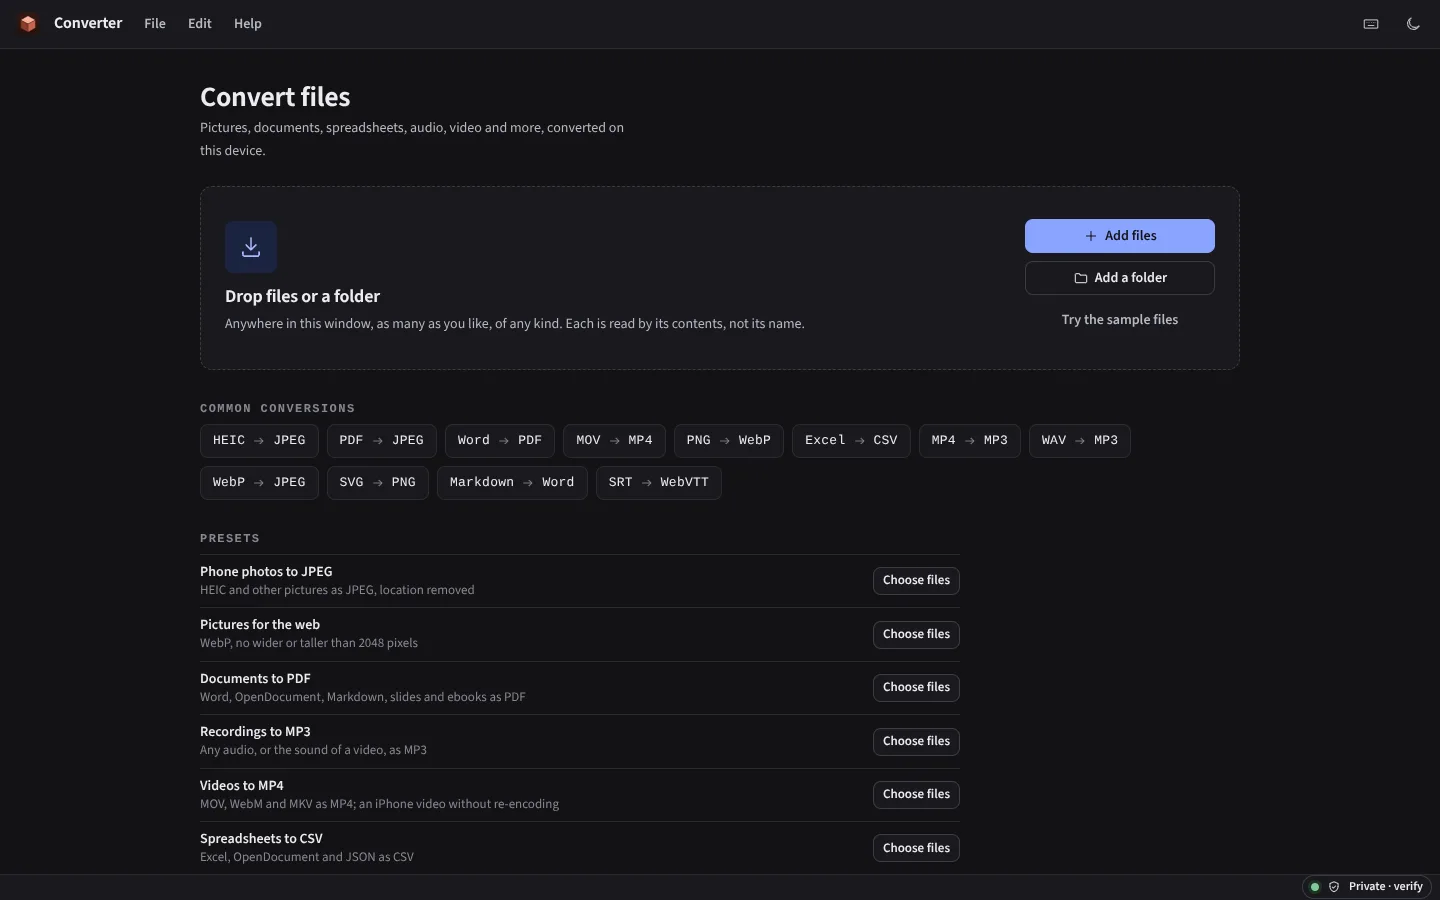1440x900 pixels.
Task: Choose files for Documents to PDF preset
Action: [916, 688]
